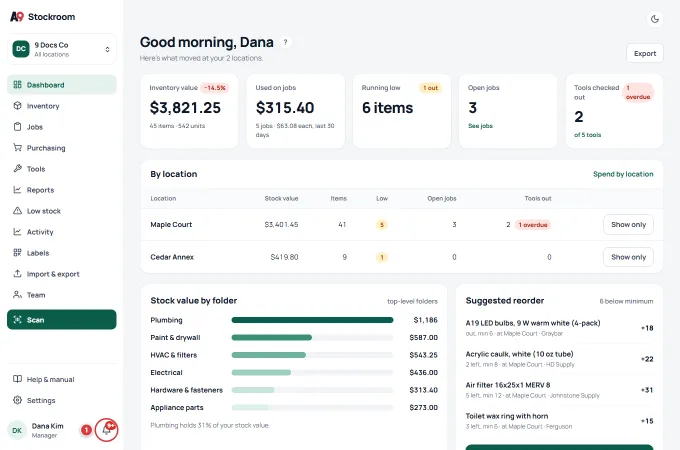Click the Stock value column header
Screen dimensions: 680x450
tap(281, 199)
